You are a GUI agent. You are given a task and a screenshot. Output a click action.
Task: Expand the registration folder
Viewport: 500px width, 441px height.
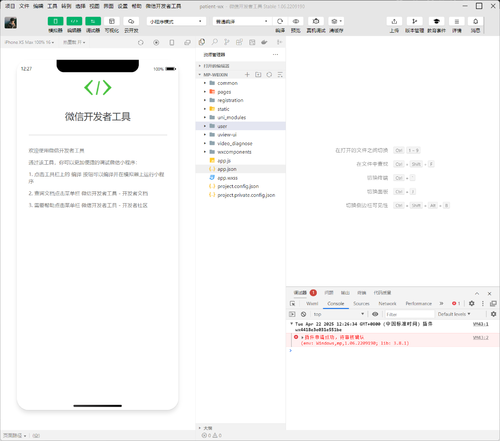pos(241,100)
